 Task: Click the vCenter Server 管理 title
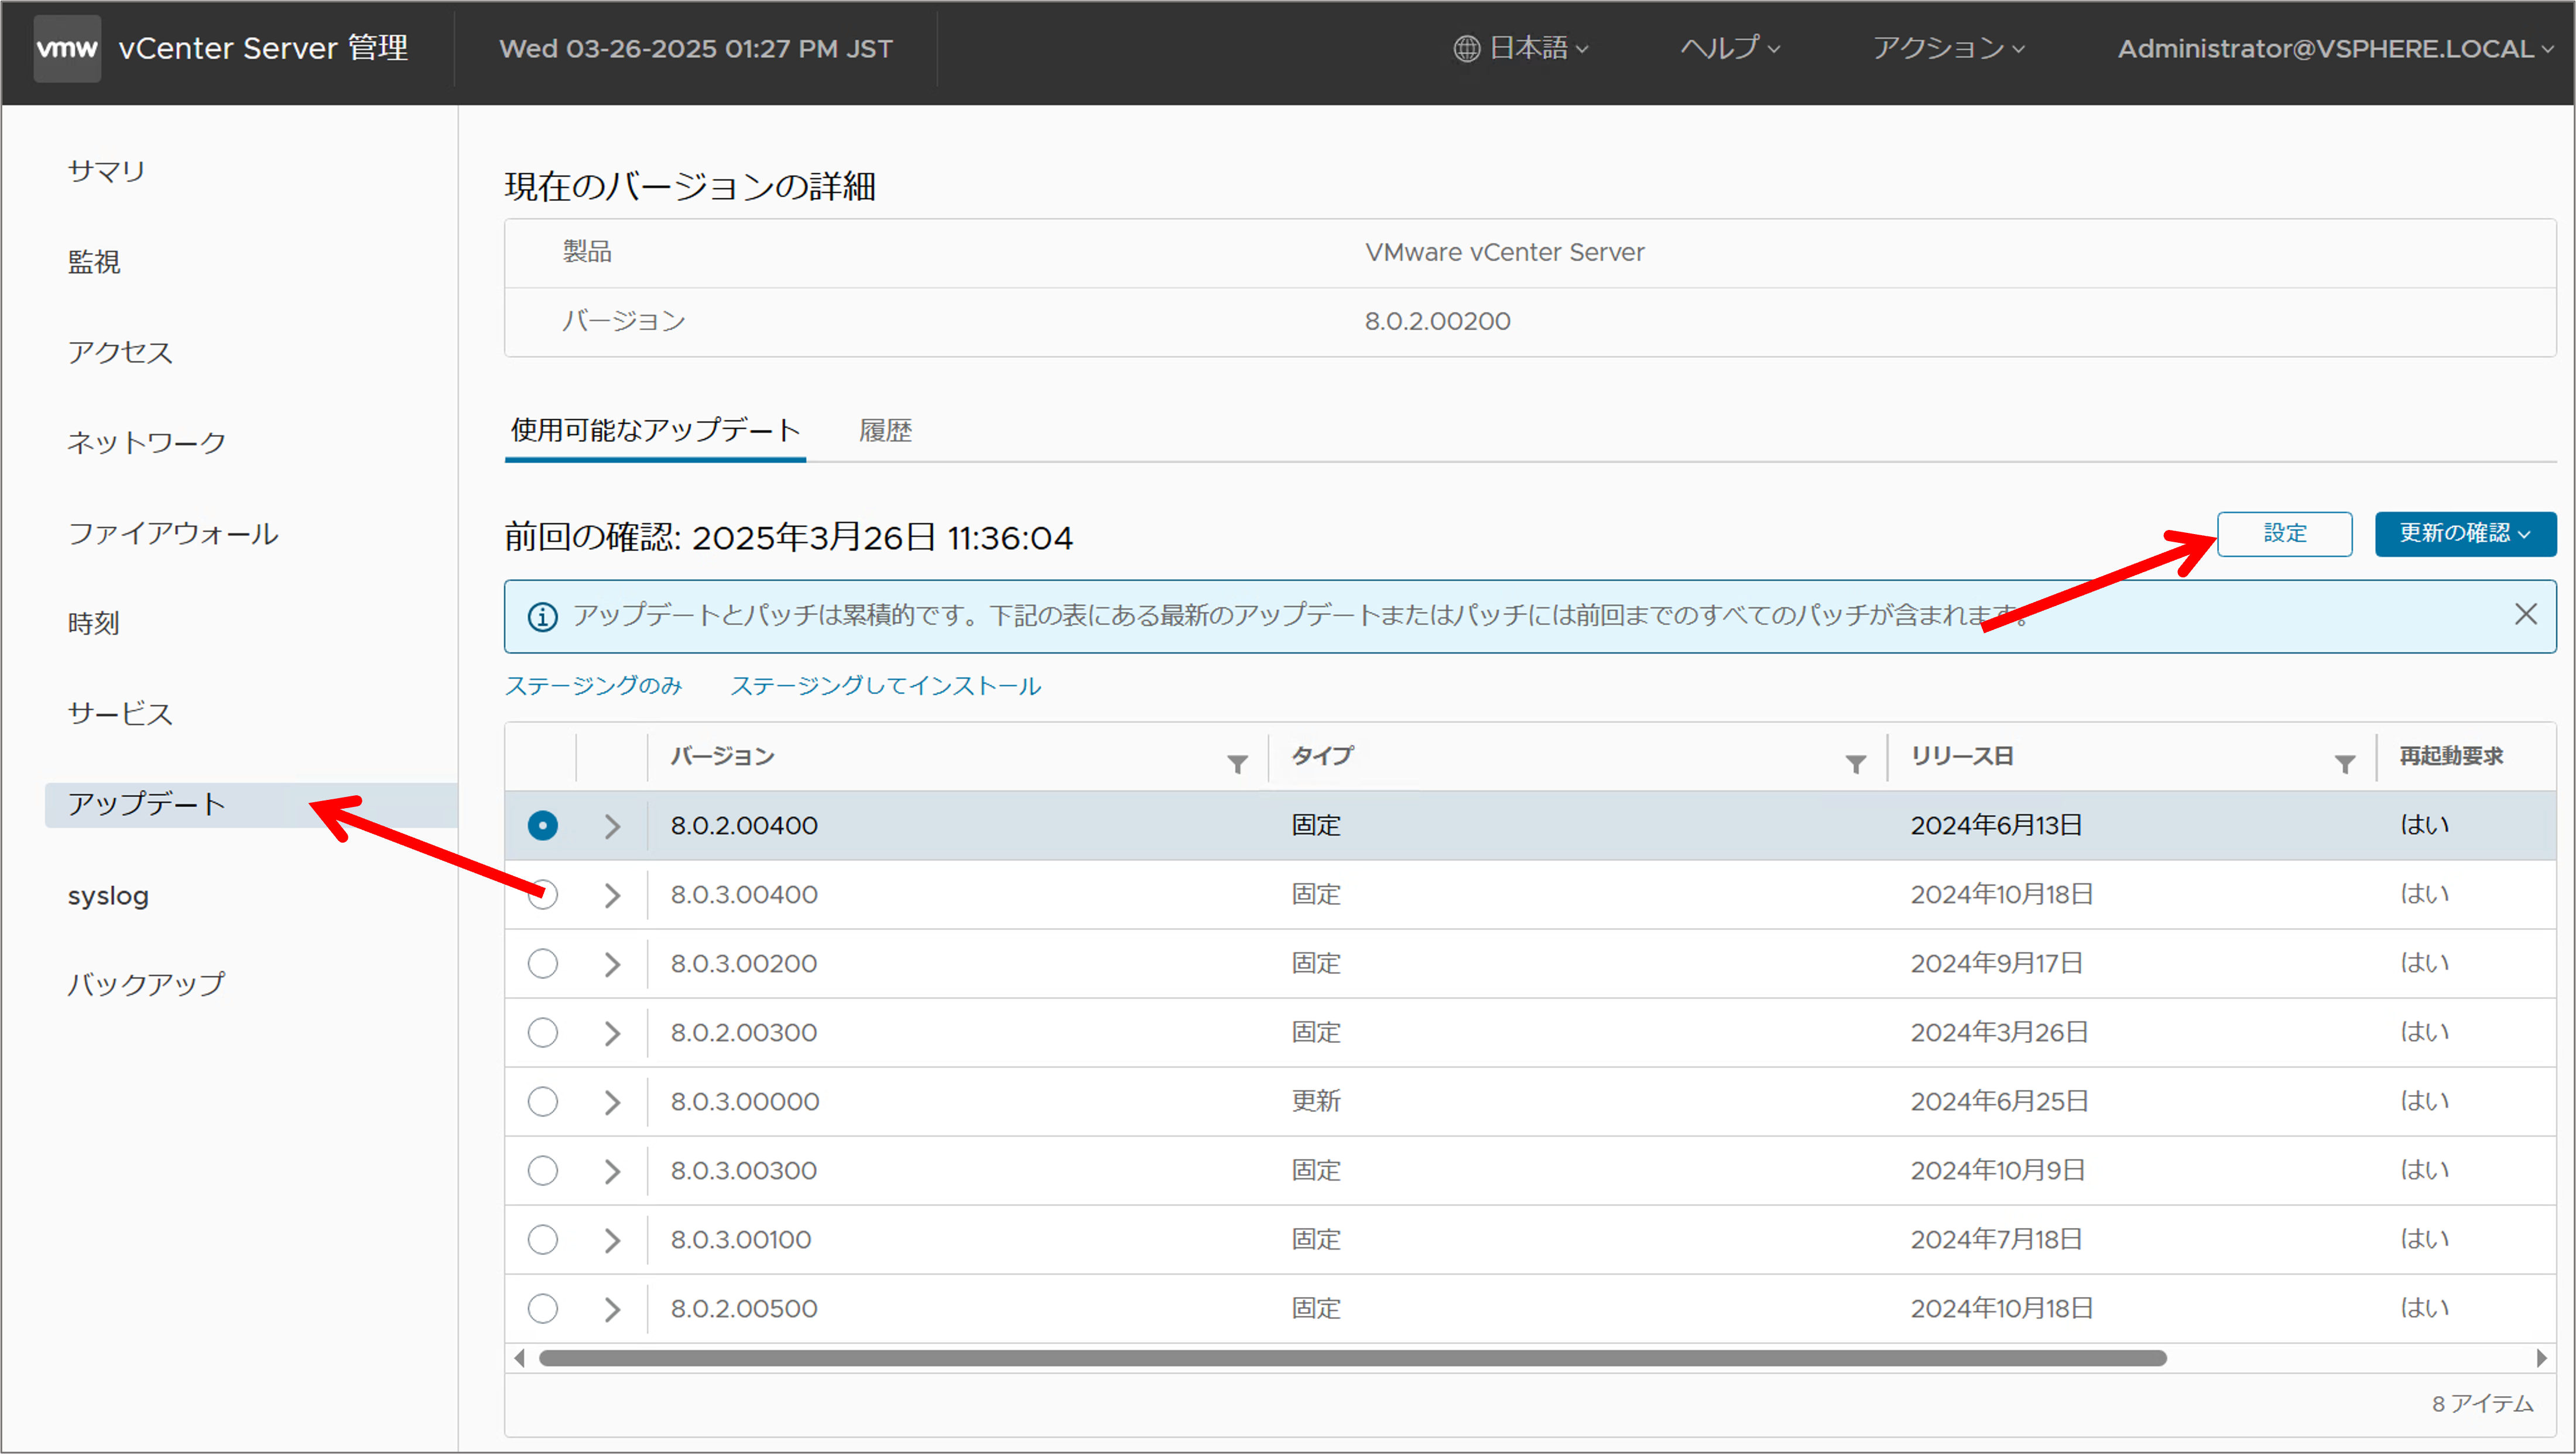(263, 48)
